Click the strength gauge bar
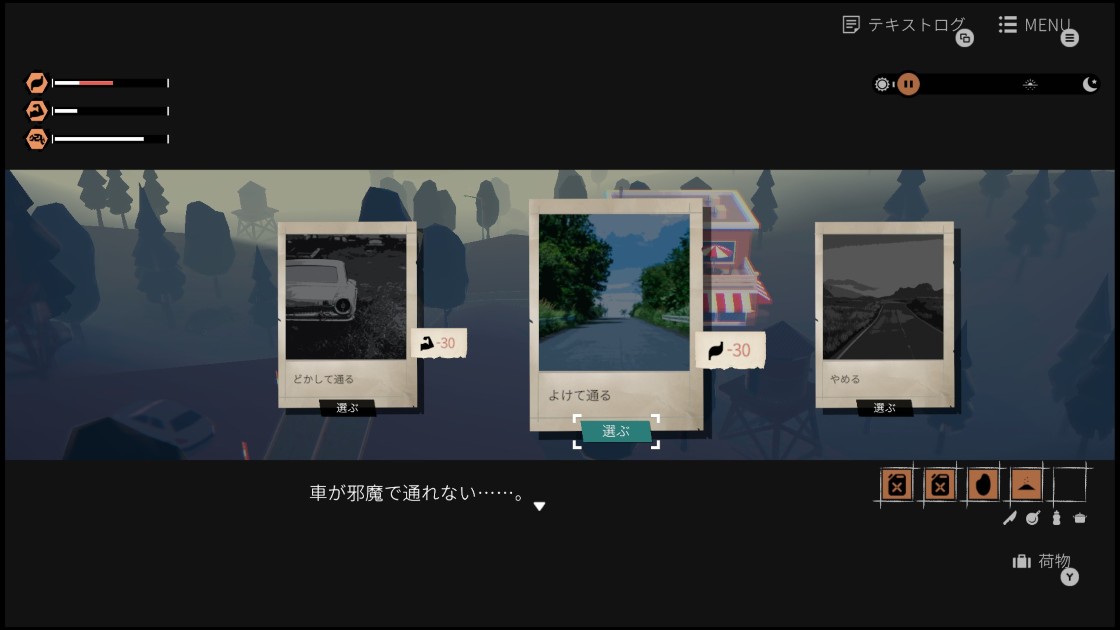 (x=110, y=111)
